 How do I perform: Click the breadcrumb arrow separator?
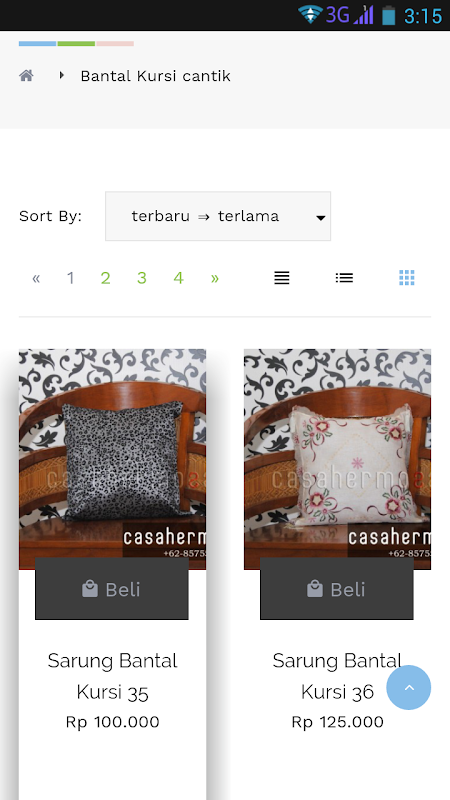click(x=62, y=76)
